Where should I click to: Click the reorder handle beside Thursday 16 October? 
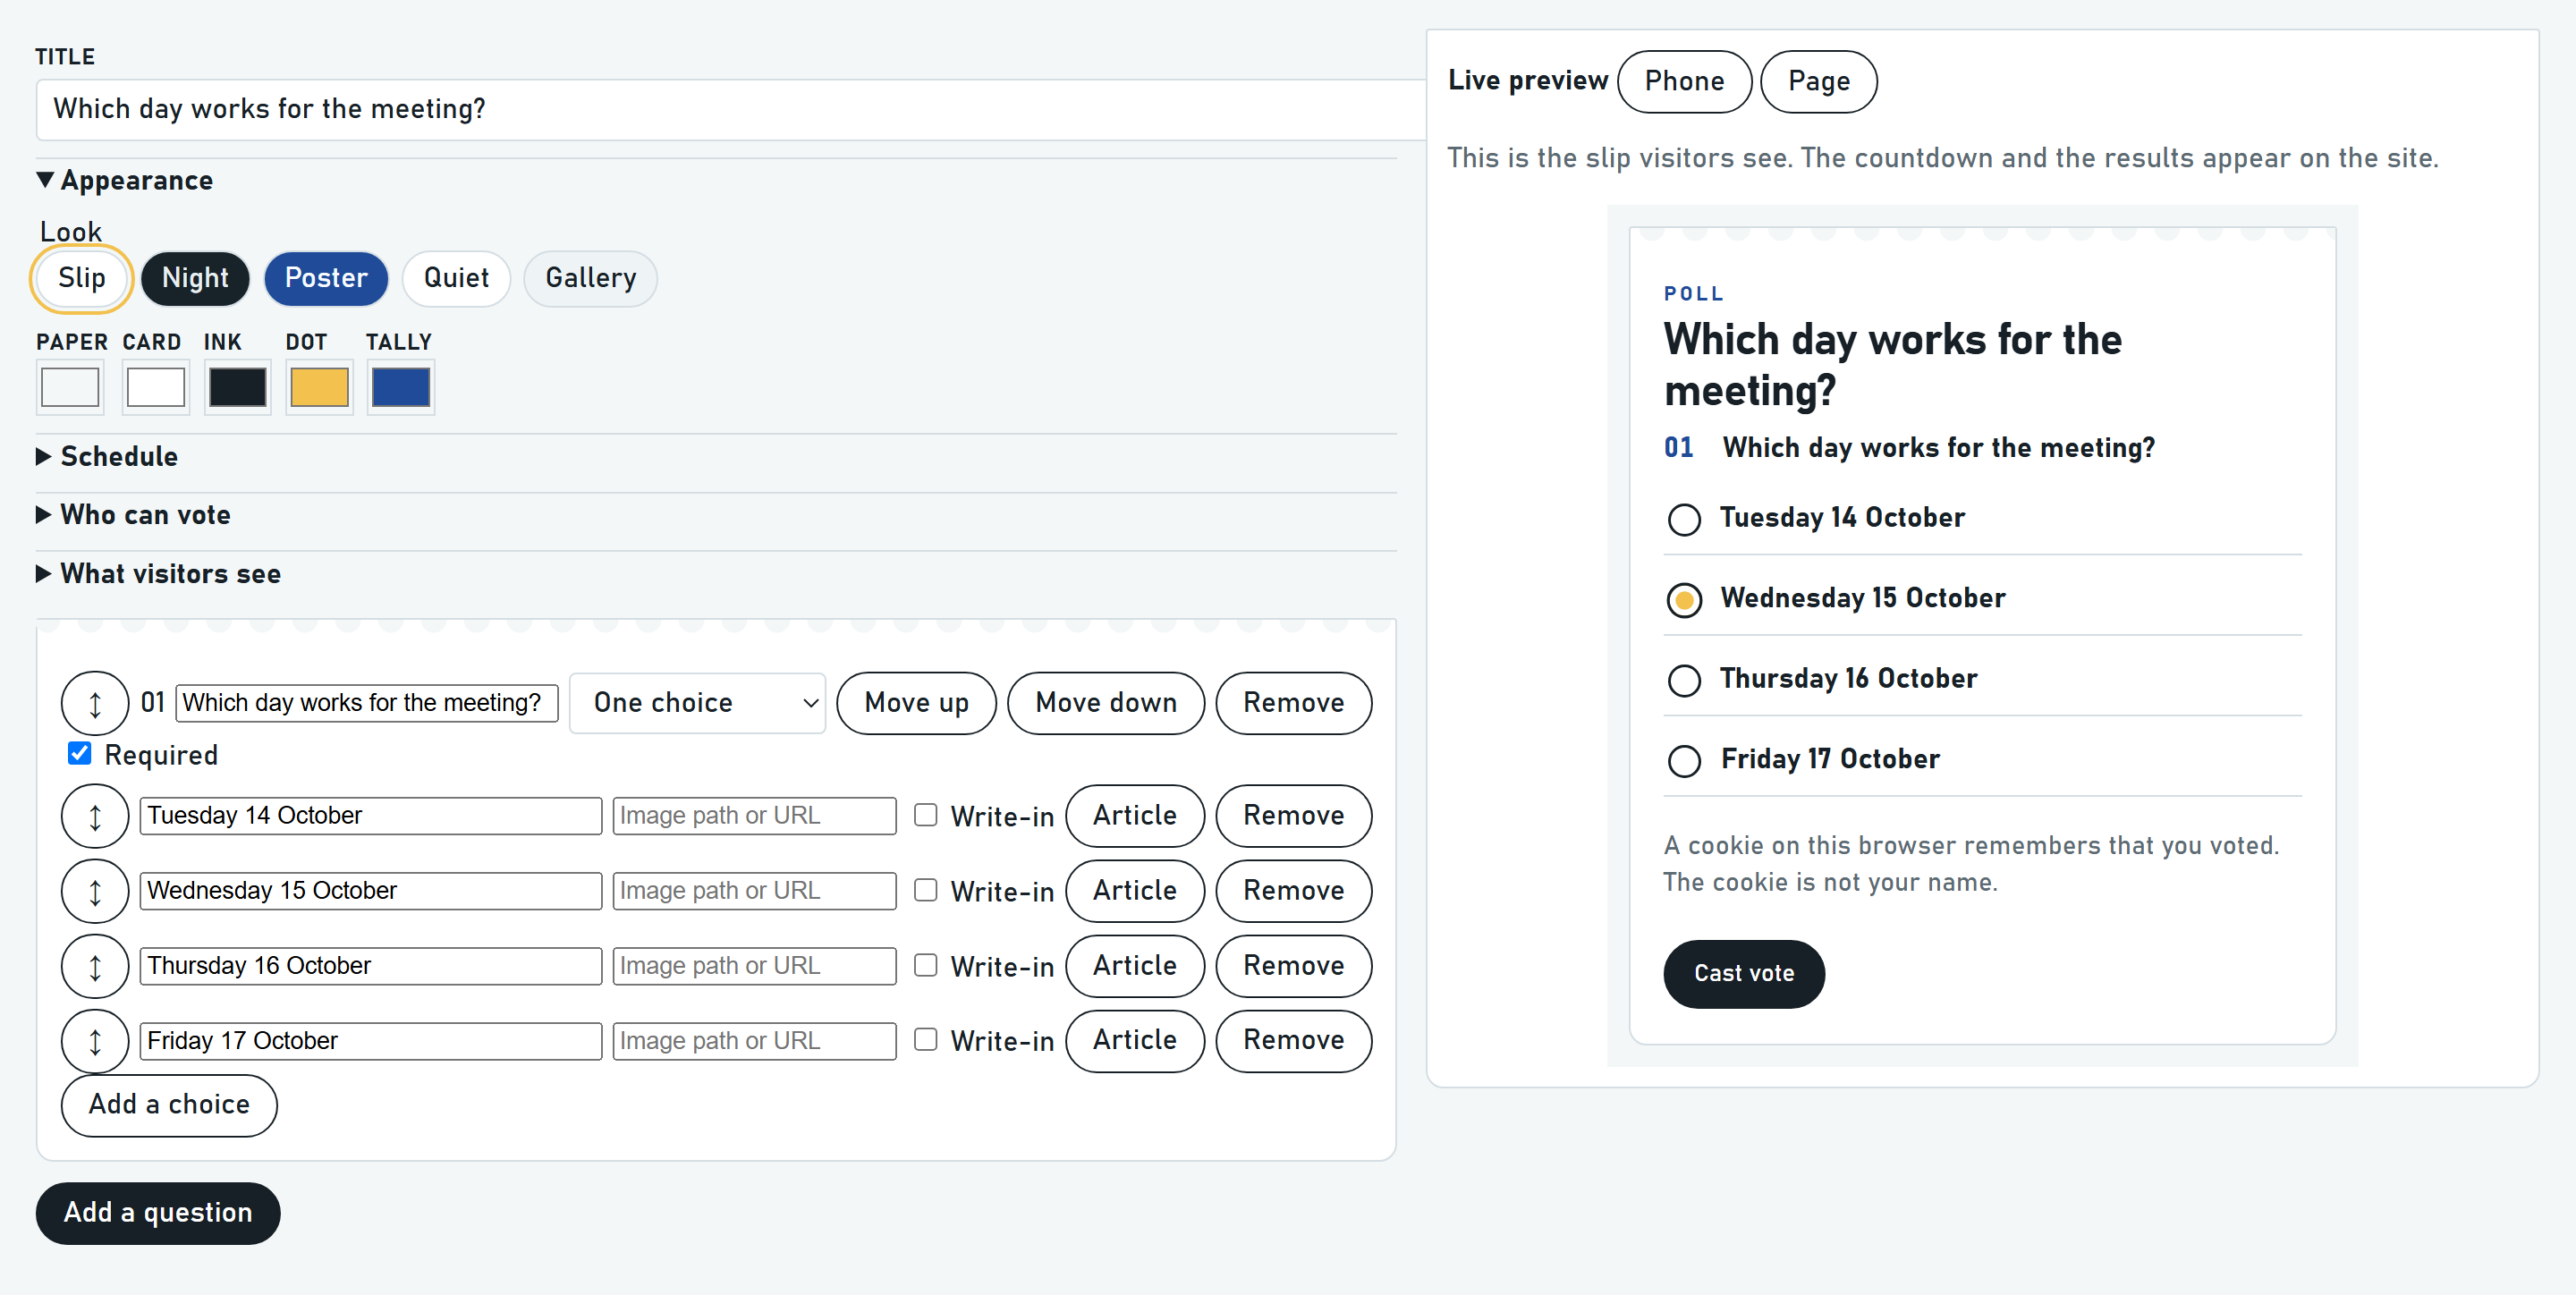(95, 966)
